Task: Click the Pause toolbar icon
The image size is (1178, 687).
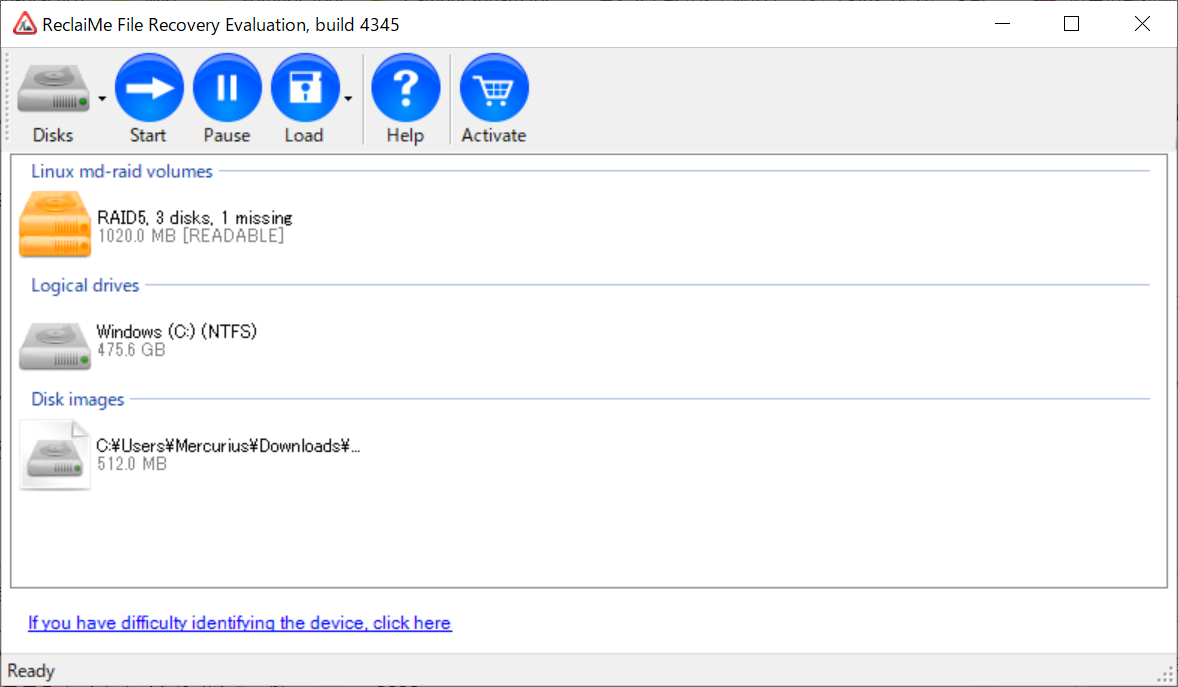Action: pyautogui.click(x=227, y=88)
